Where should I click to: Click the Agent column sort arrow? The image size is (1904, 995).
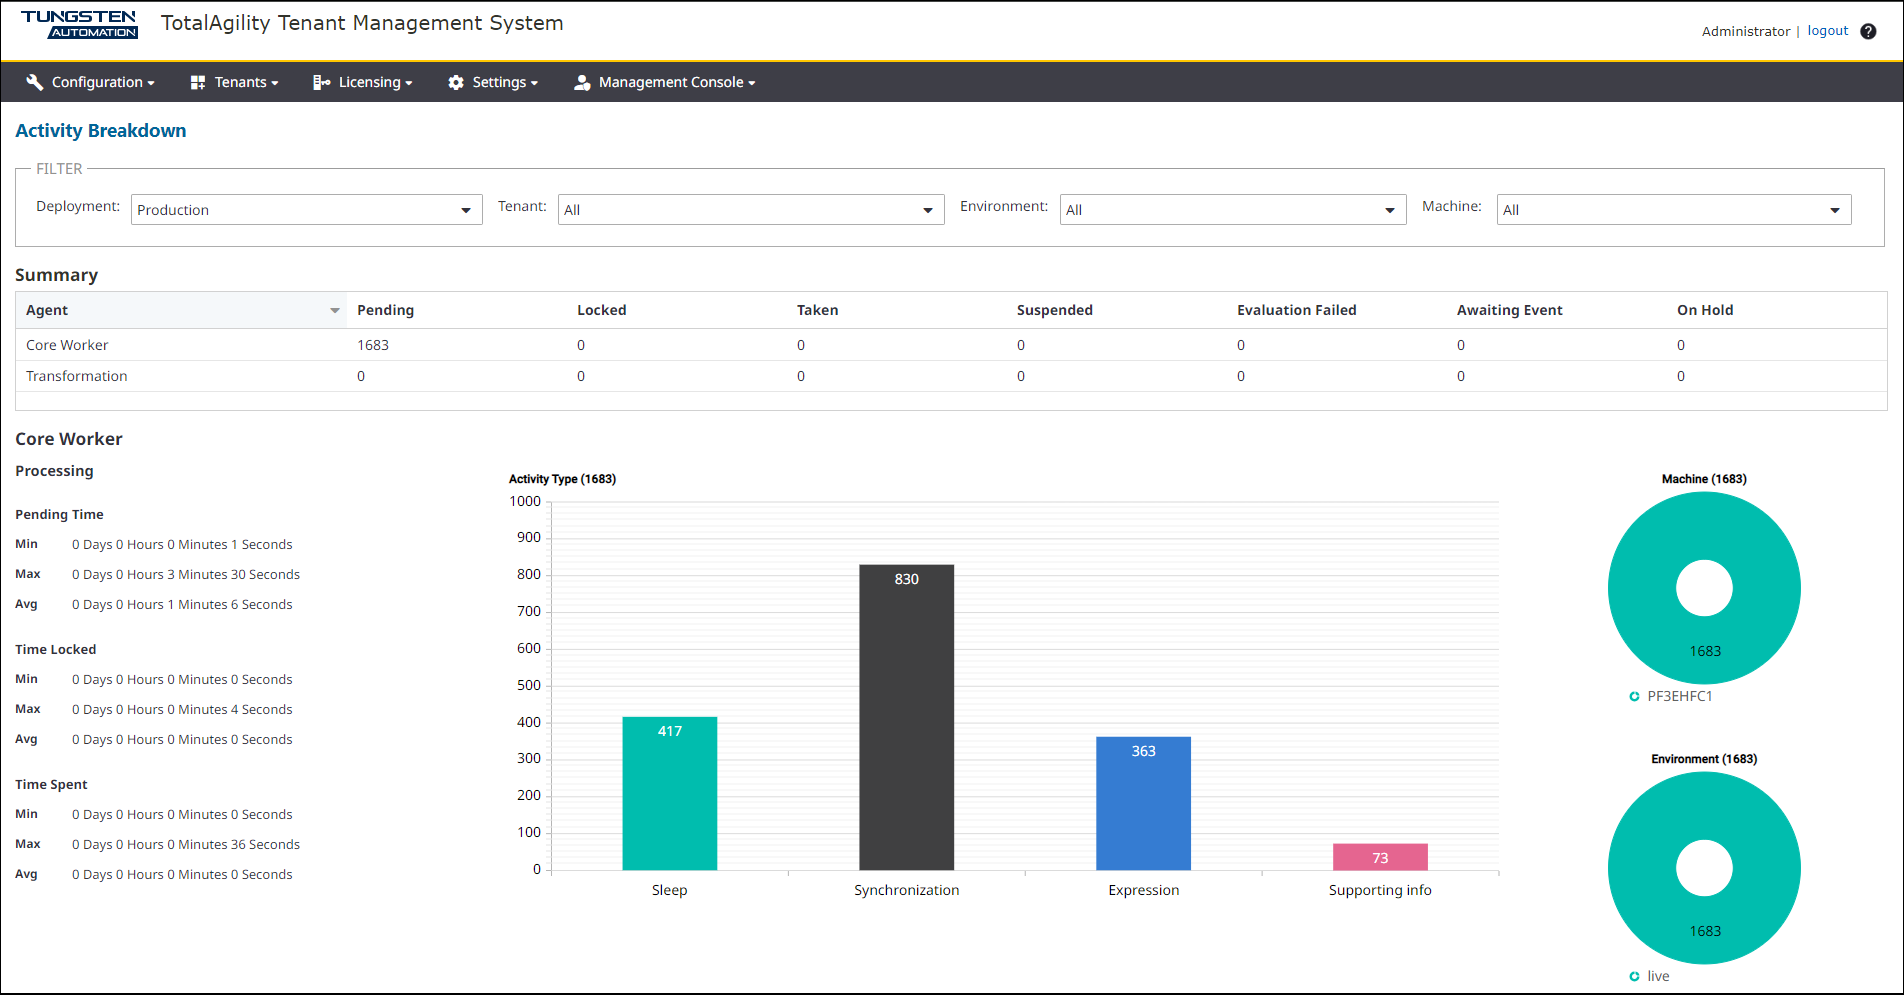click(x=335, y=311)
